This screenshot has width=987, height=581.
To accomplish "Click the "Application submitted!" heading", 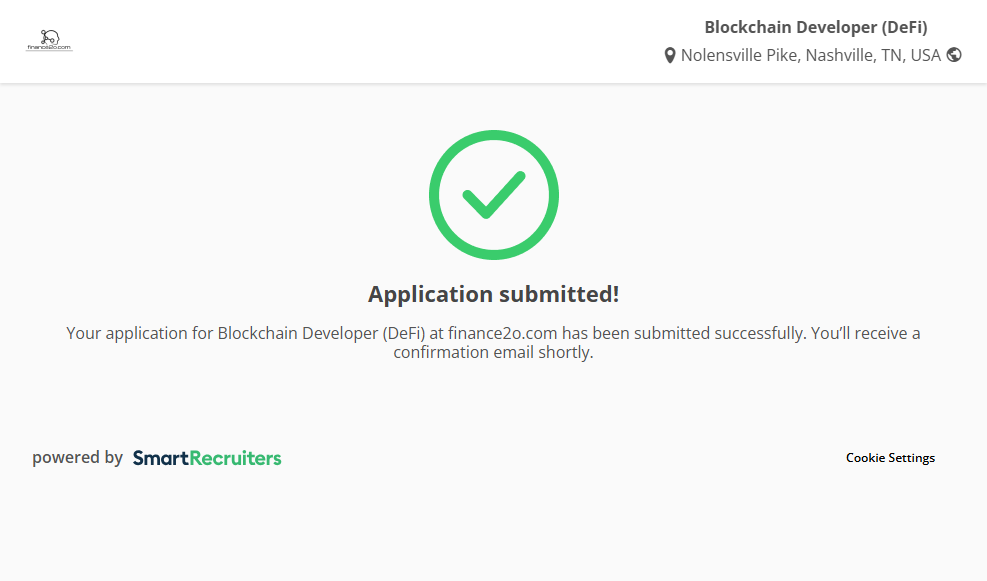I will tap(493, 294).
